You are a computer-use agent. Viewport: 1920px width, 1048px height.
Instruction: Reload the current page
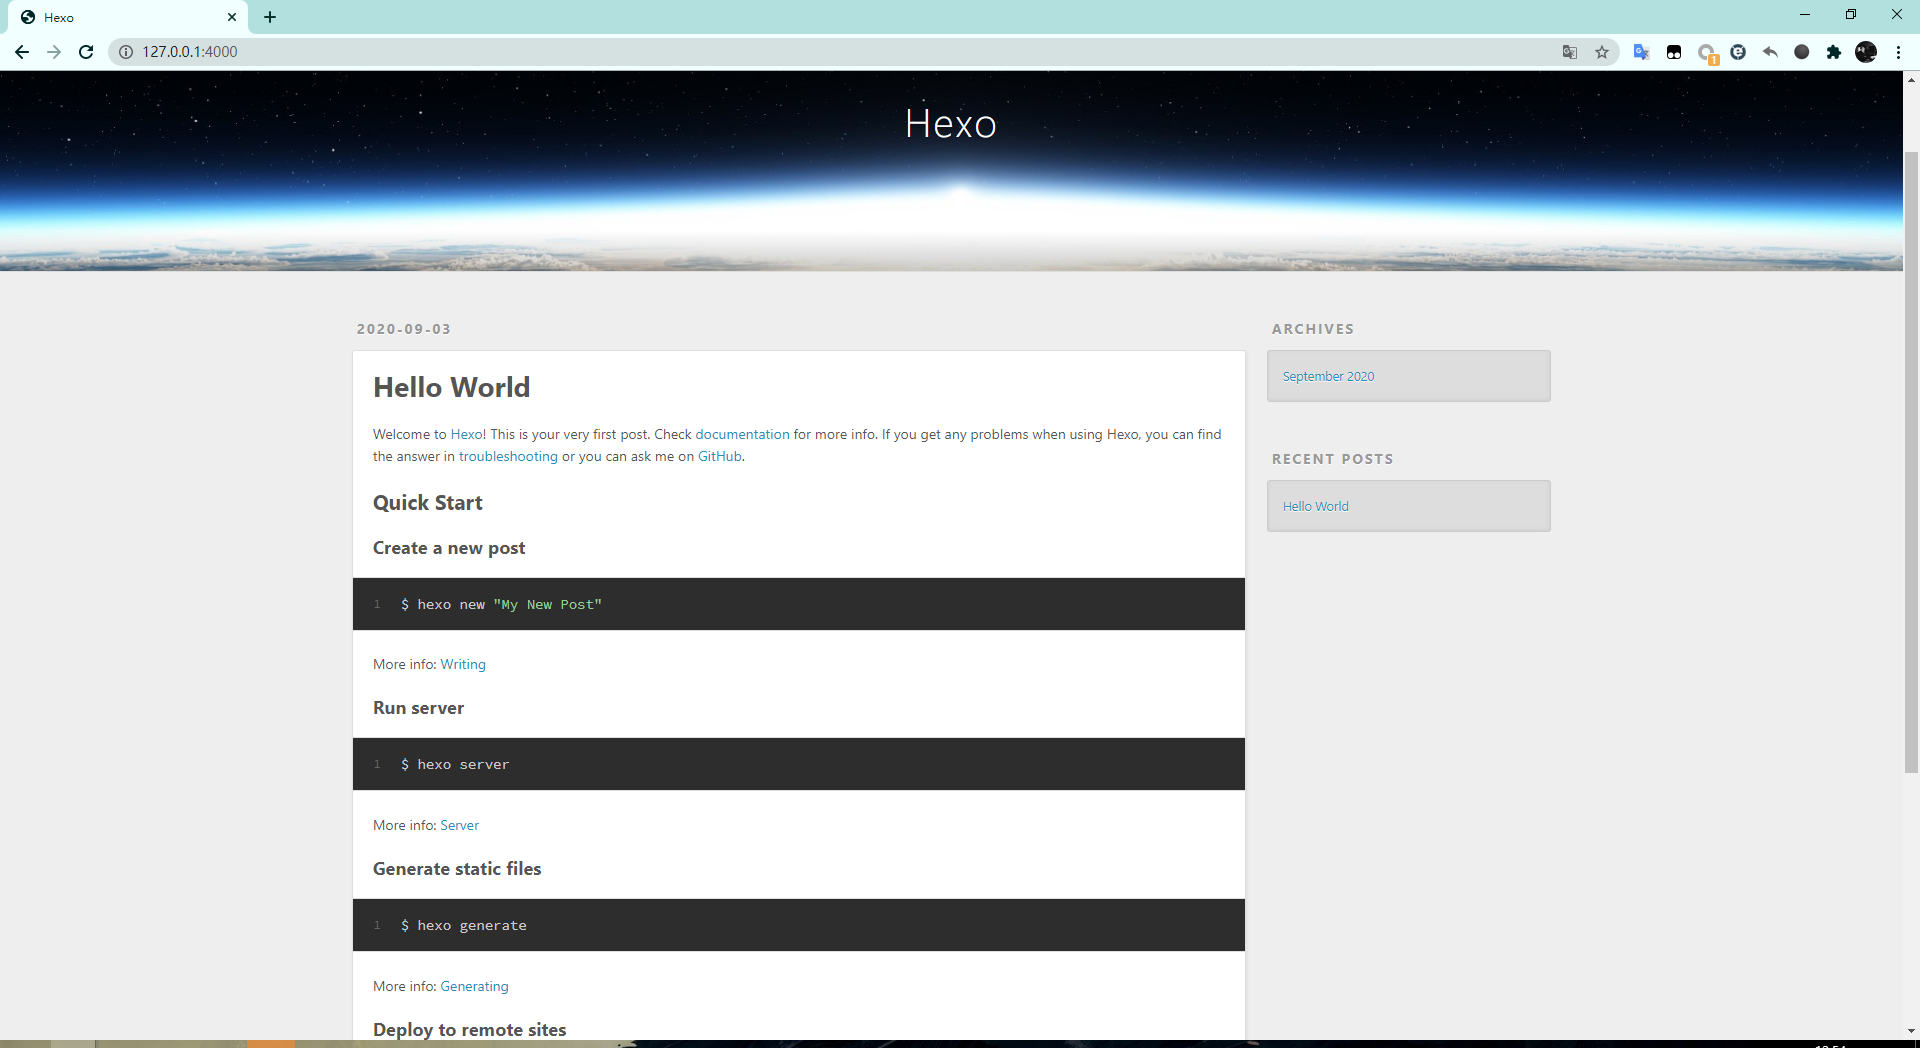click(x=86, y=52)
